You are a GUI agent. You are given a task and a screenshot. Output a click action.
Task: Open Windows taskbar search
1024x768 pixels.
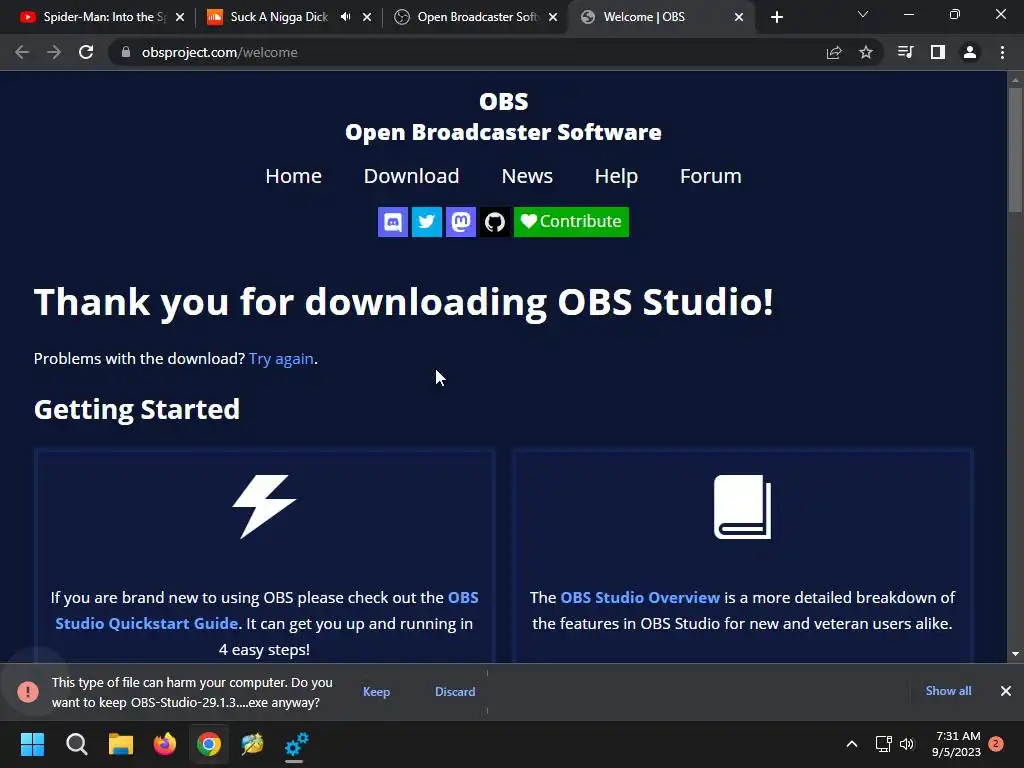(76, 744)
